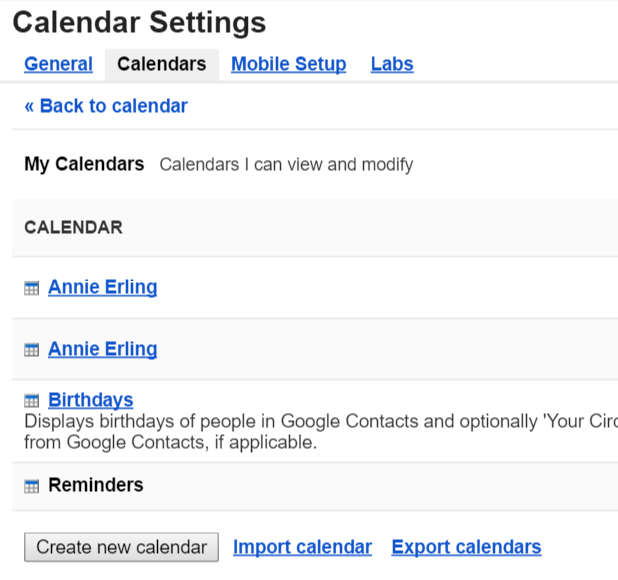Screen dimensions: 618x580
Task: Click the calendar icon next to Reminders
Action: click(x=32, y=486)
